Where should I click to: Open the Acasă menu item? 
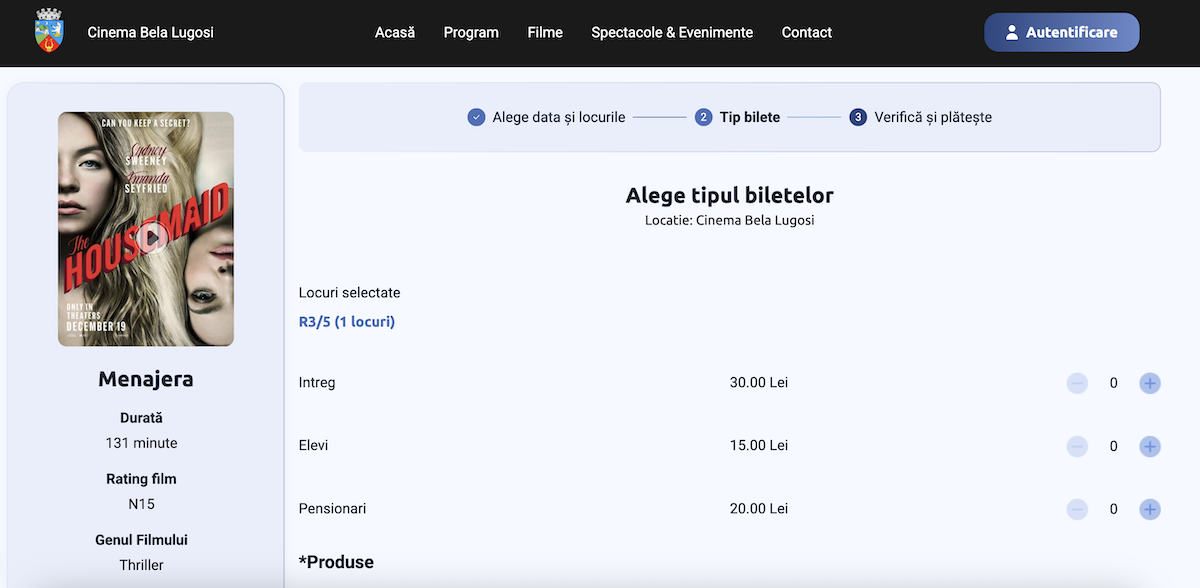click(395, 32)
